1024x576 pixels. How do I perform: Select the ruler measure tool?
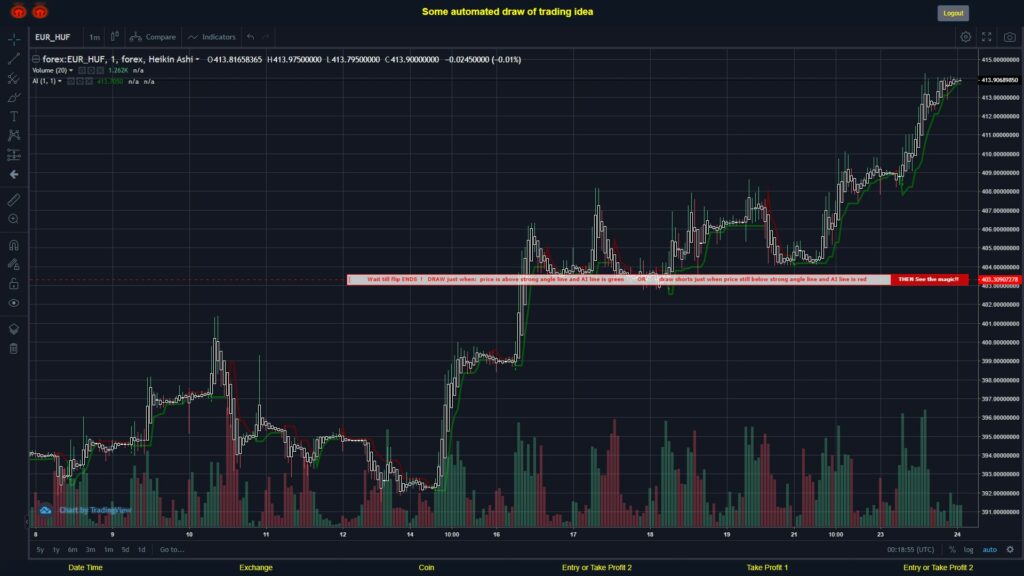14,200
